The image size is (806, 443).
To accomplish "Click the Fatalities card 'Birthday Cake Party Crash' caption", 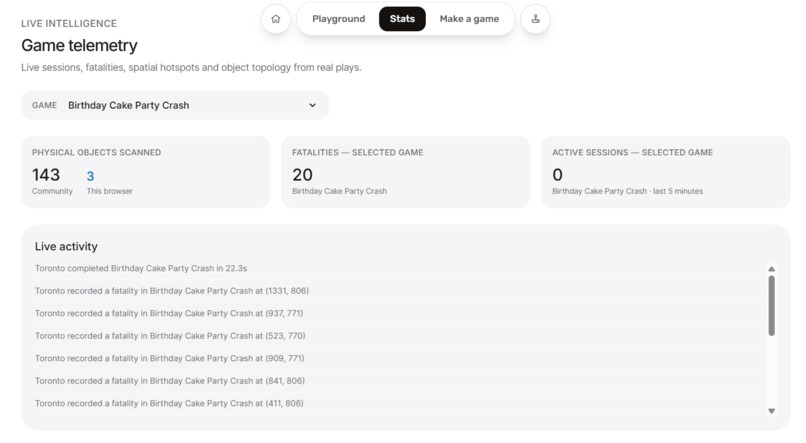I will [x=339, y=191].
